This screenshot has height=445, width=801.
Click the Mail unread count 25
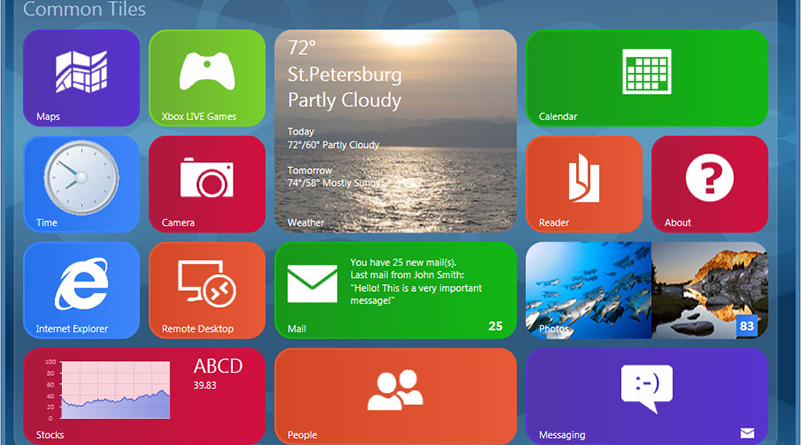(495, 326)
